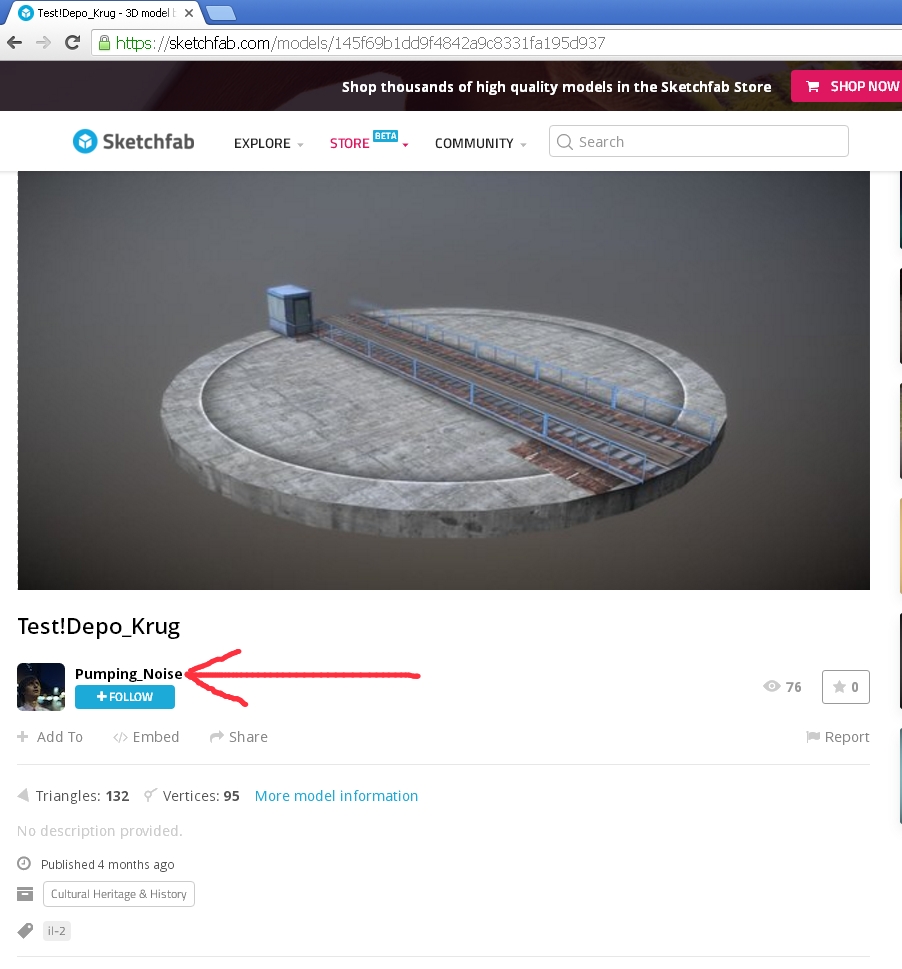This screenshot has width=902, height=969.
Task: Click the search magnifier icon
Action: tap(566, 142)
